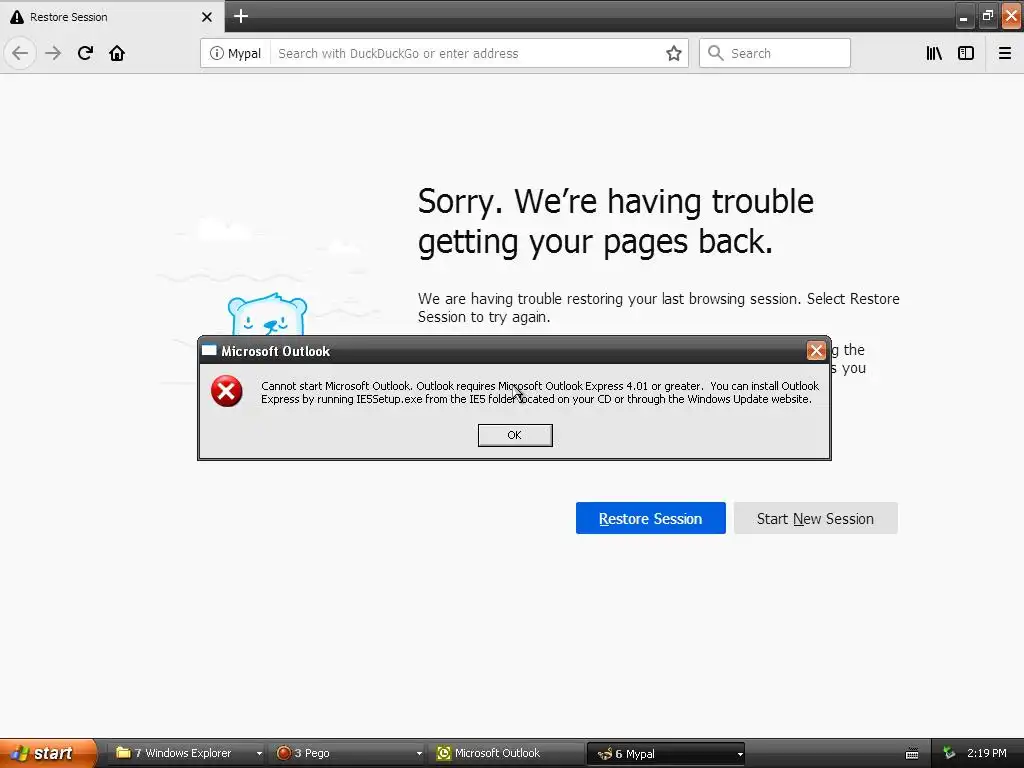1024x768 pixels.
Task: Open the site information icon beside Mypal
Action: (x=216, y=54)
